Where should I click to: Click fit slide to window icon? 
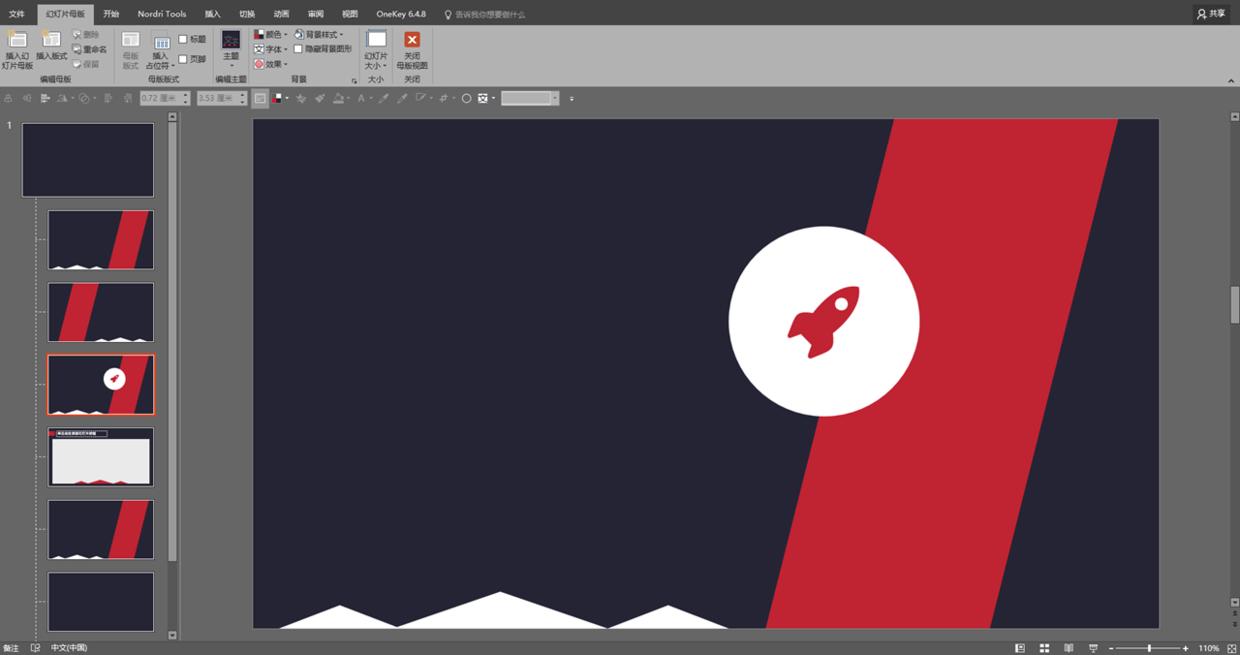1229,648
